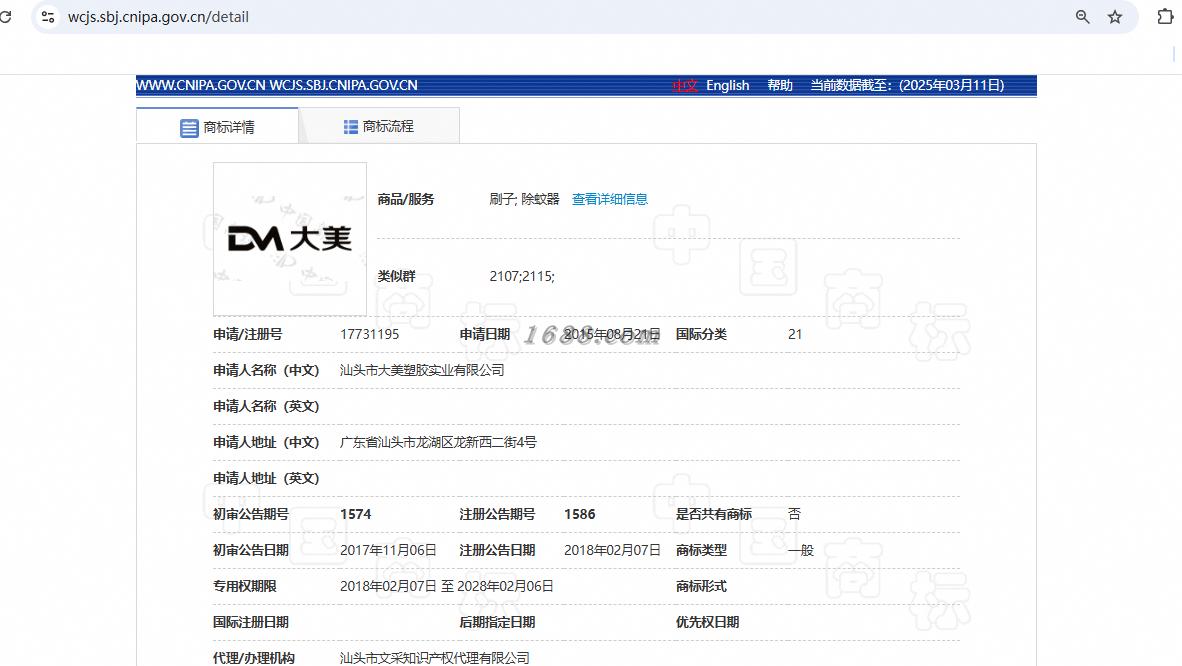Select agency 汕头市文采知识产权代理有限公司

click(x=434, y=658)
